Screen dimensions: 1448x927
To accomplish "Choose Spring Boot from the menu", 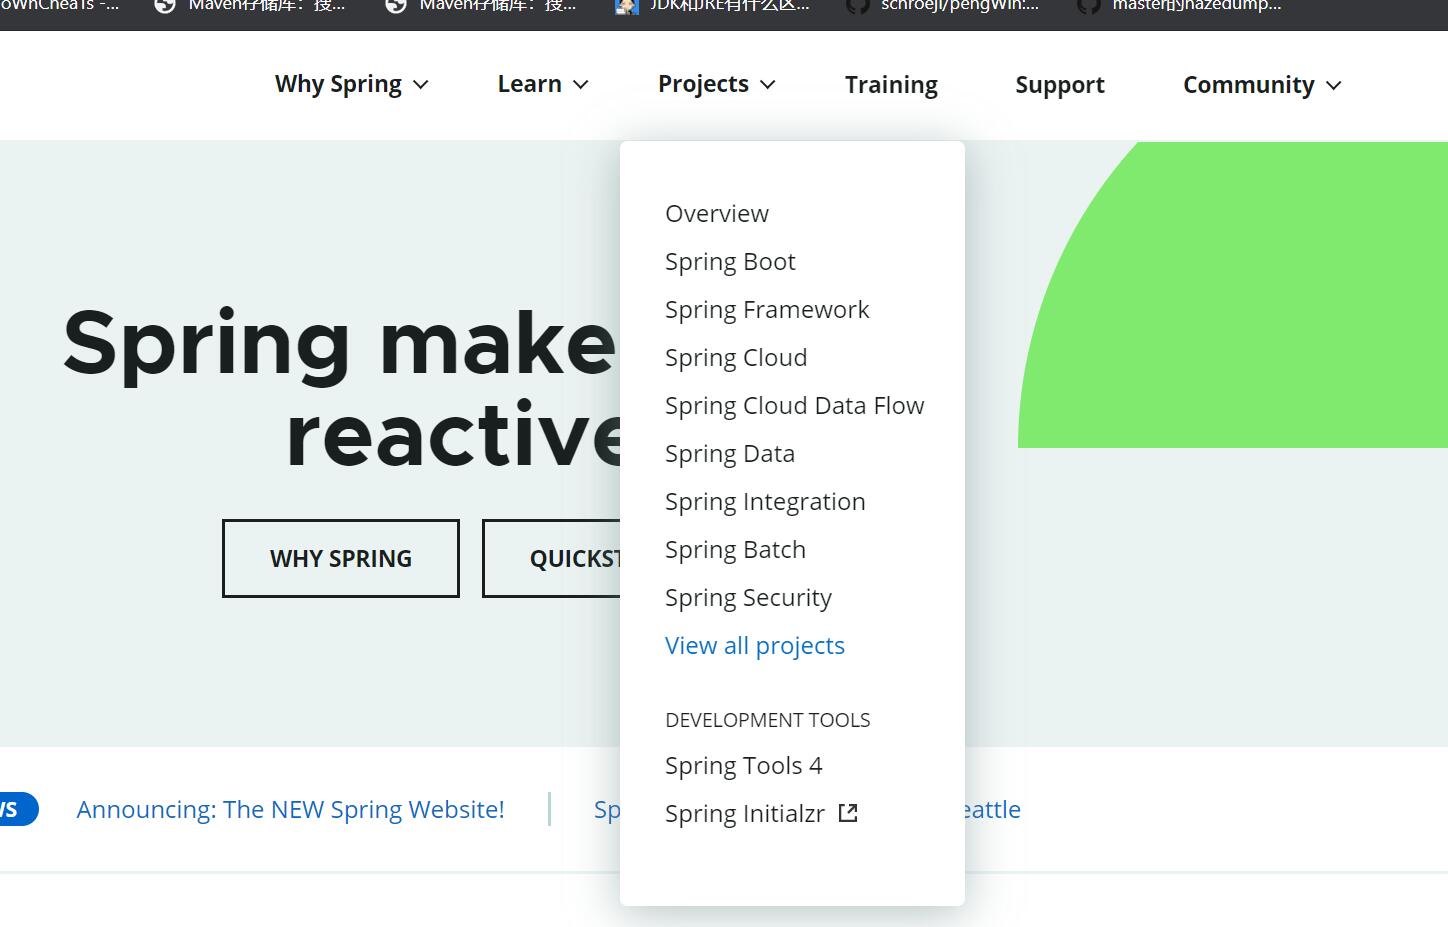I will pyautogui.click(x=730, y=262).
